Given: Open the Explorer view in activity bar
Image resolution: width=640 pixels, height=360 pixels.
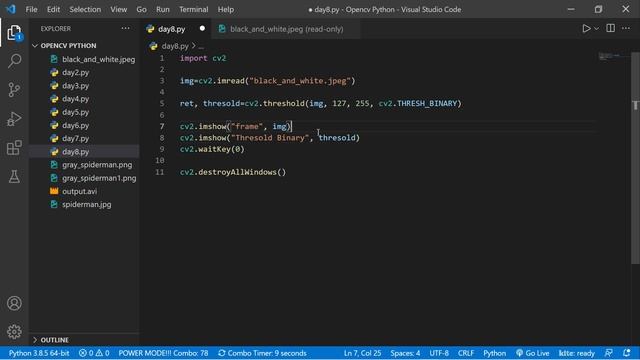Looking at the screenshot, I should pyautogui.click(x=14, y=33).
